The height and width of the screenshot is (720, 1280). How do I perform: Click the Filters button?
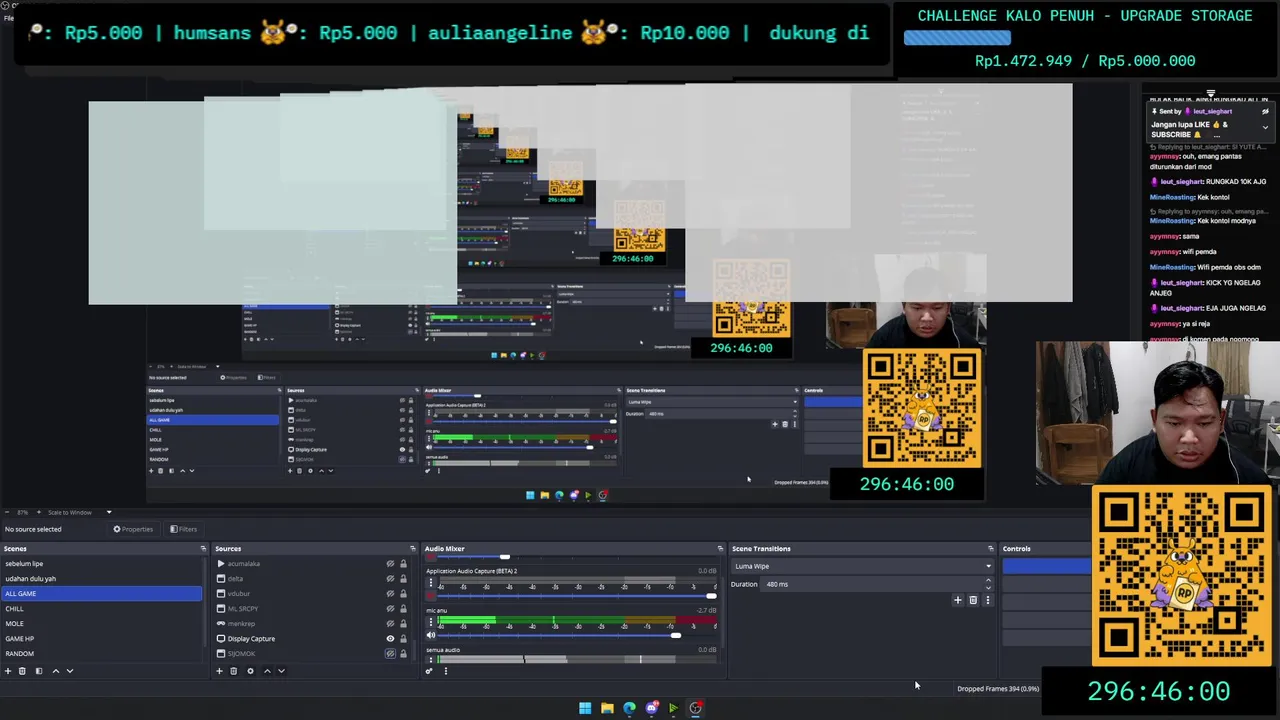183,529
